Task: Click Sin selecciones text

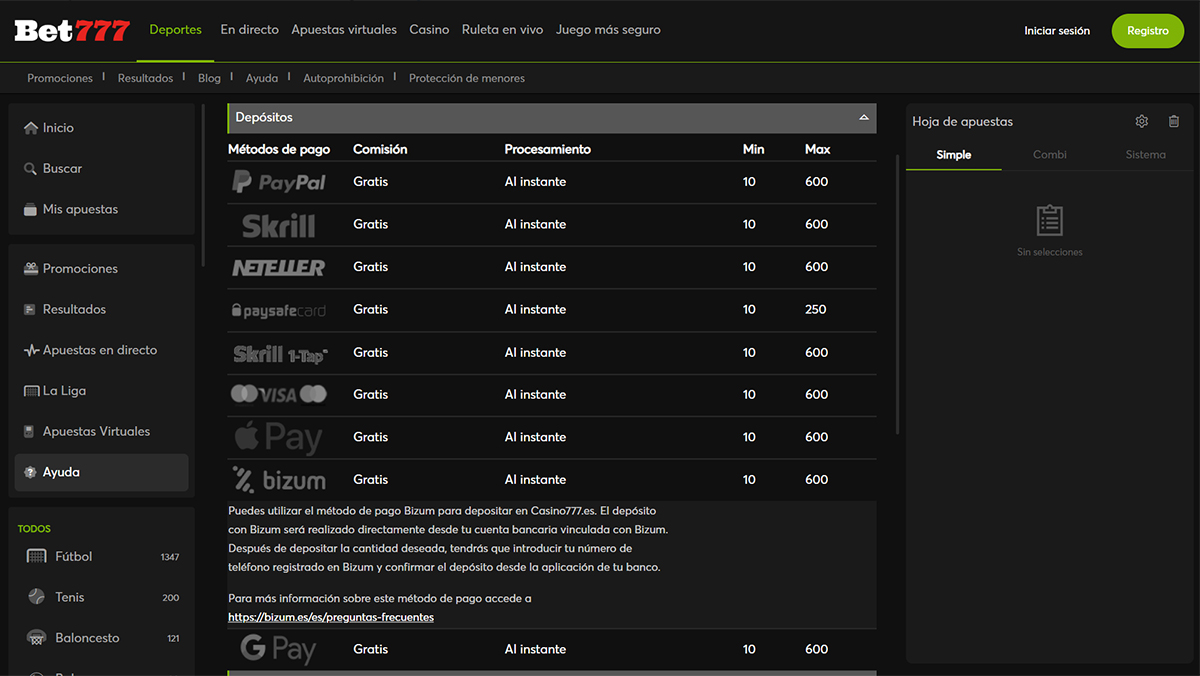Action: pos(1050,253)
